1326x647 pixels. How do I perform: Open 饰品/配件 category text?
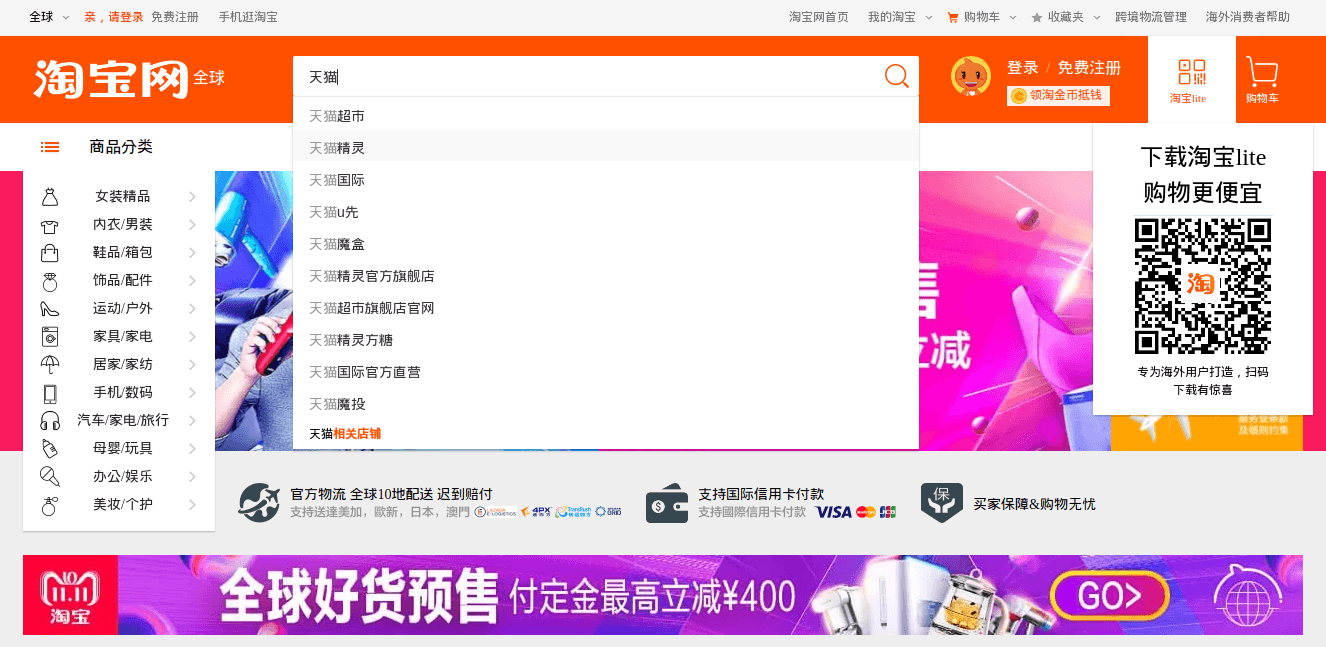(x=123, y=281)
